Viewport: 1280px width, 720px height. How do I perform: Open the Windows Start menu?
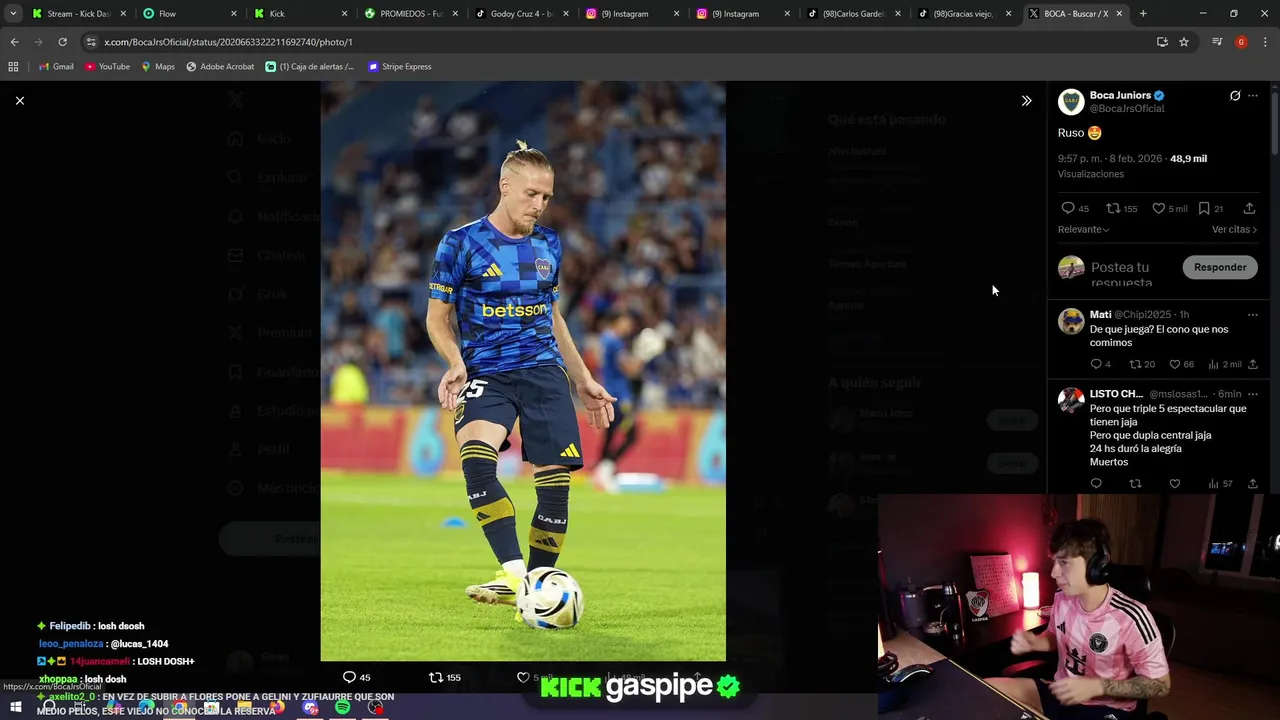click(15, 708)
